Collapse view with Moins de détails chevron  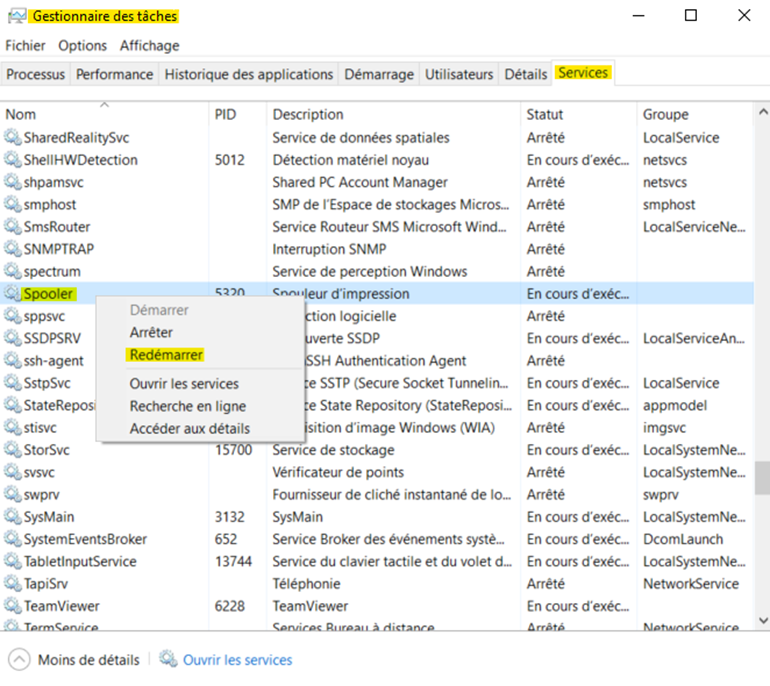(19, 660)
